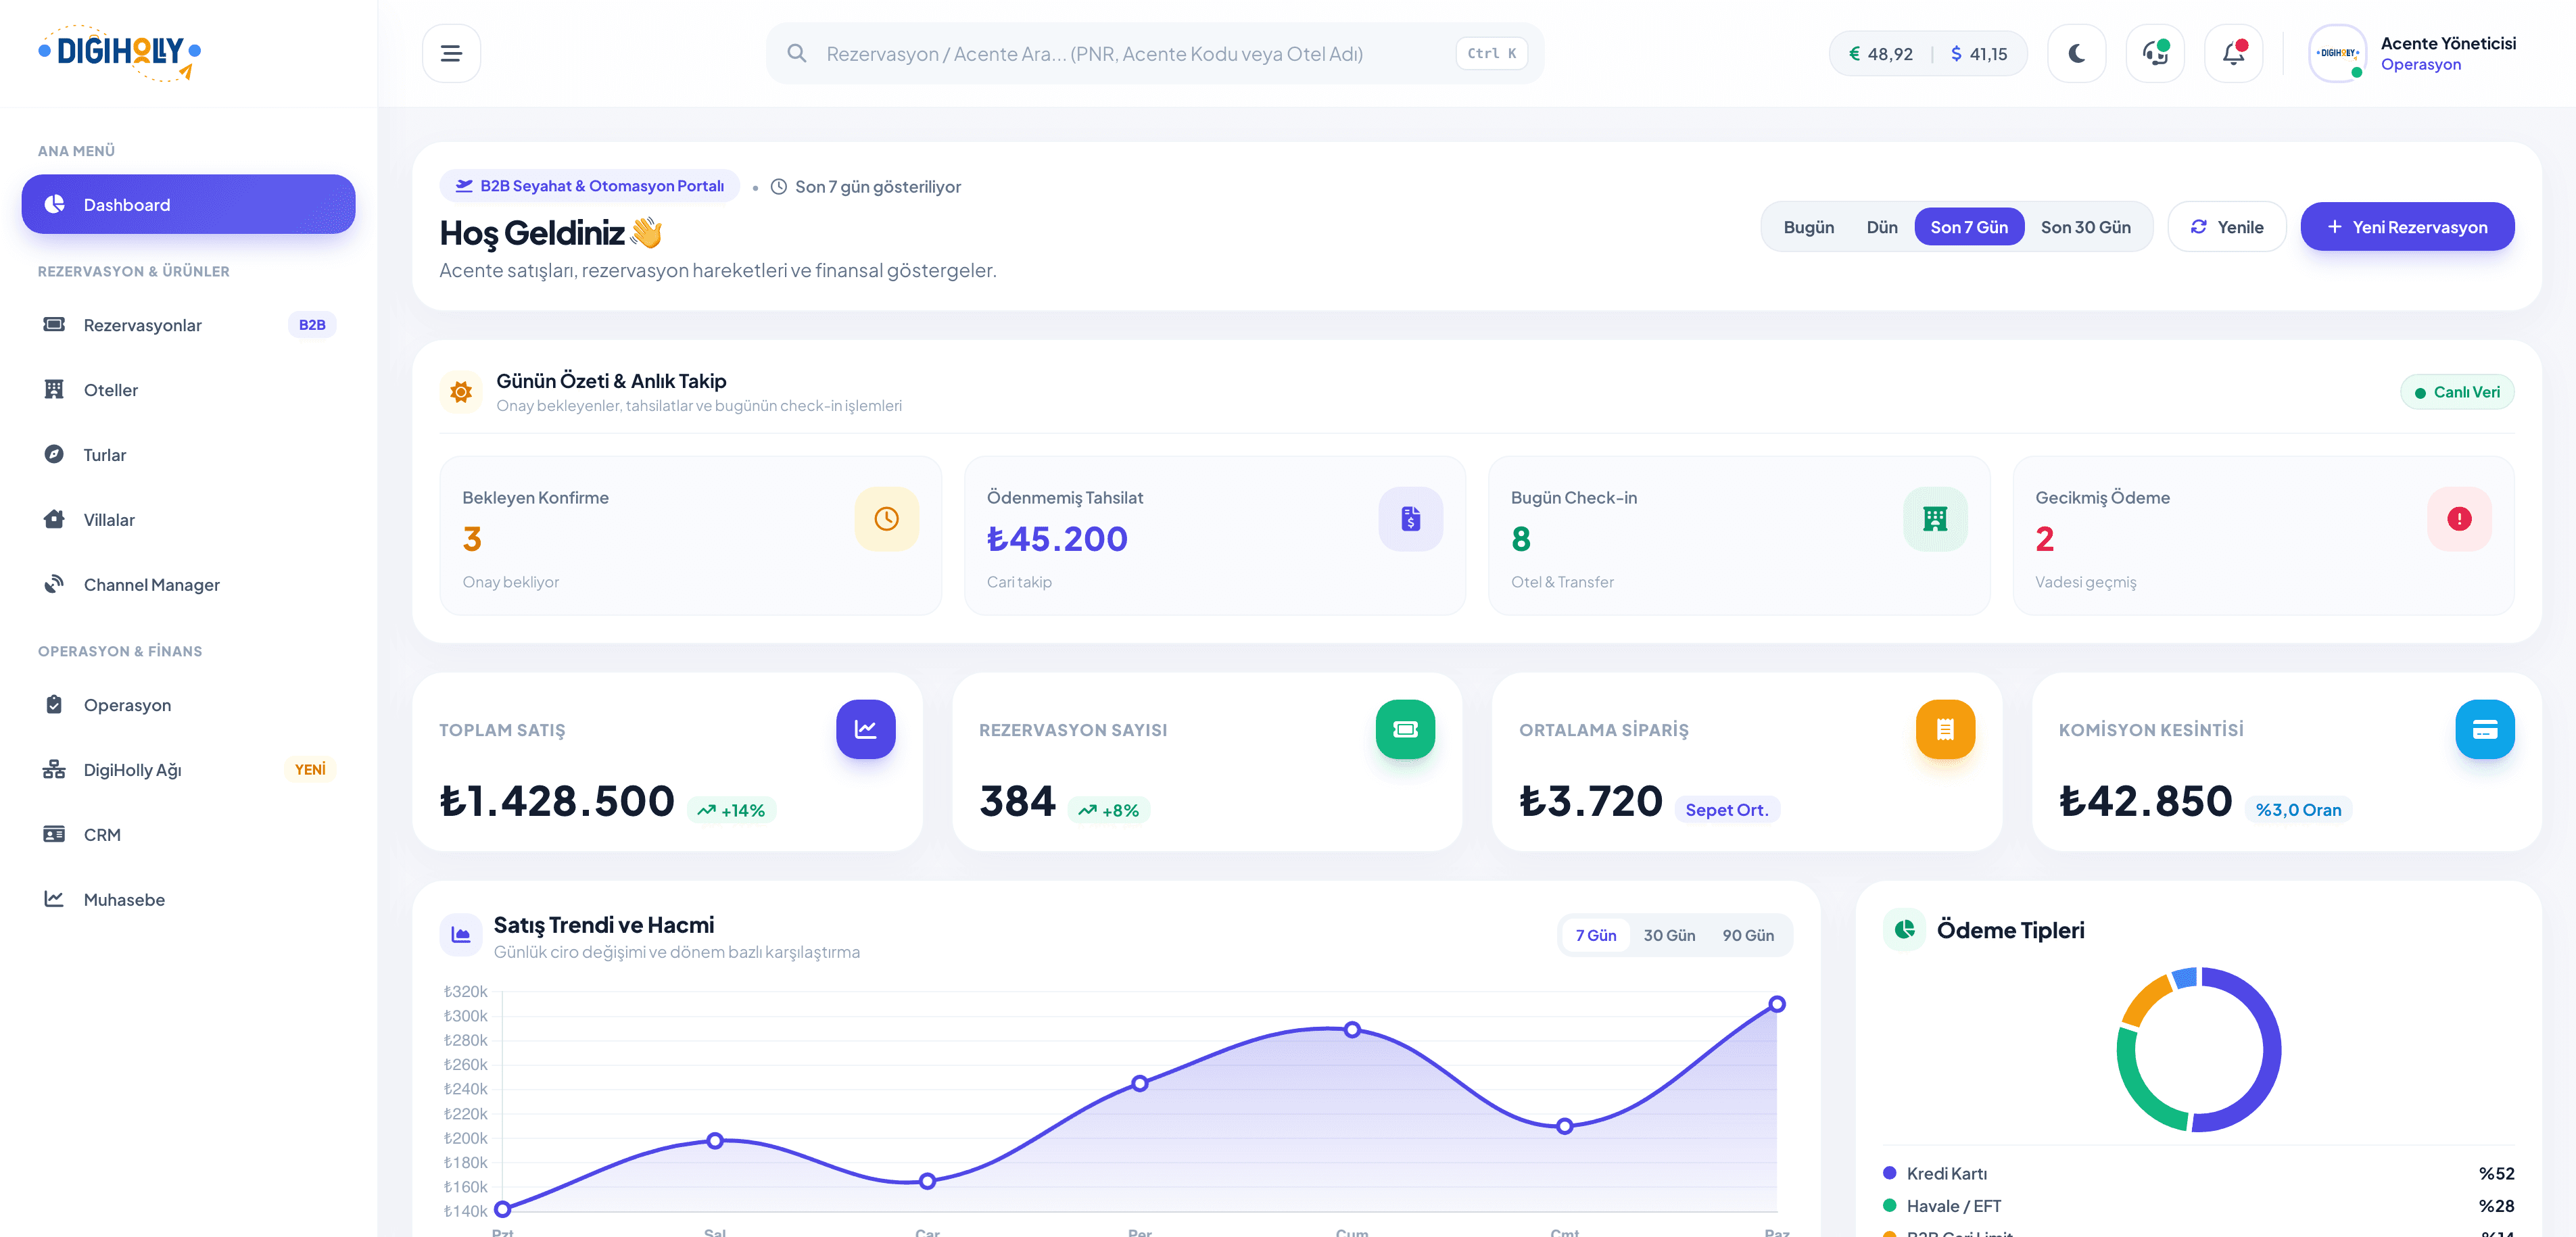Image resolution: width=2576 pixels, height=1237 pixels.
Task: Select the Son 30 Gün range
Action: [2085, 227]
